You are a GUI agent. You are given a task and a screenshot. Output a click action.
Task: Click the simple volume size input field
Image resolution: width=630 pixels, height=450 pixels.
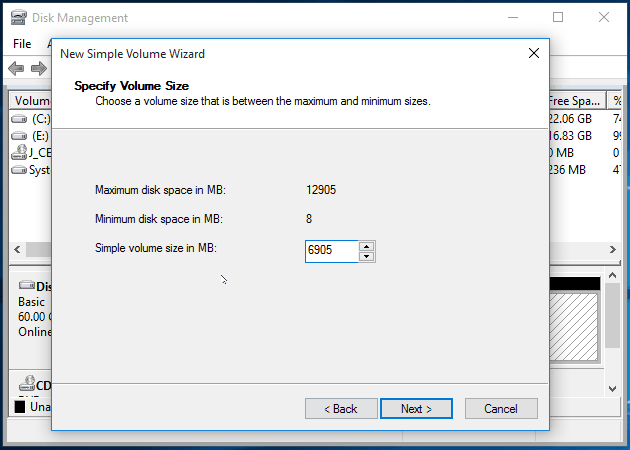[x=331, y=250]
